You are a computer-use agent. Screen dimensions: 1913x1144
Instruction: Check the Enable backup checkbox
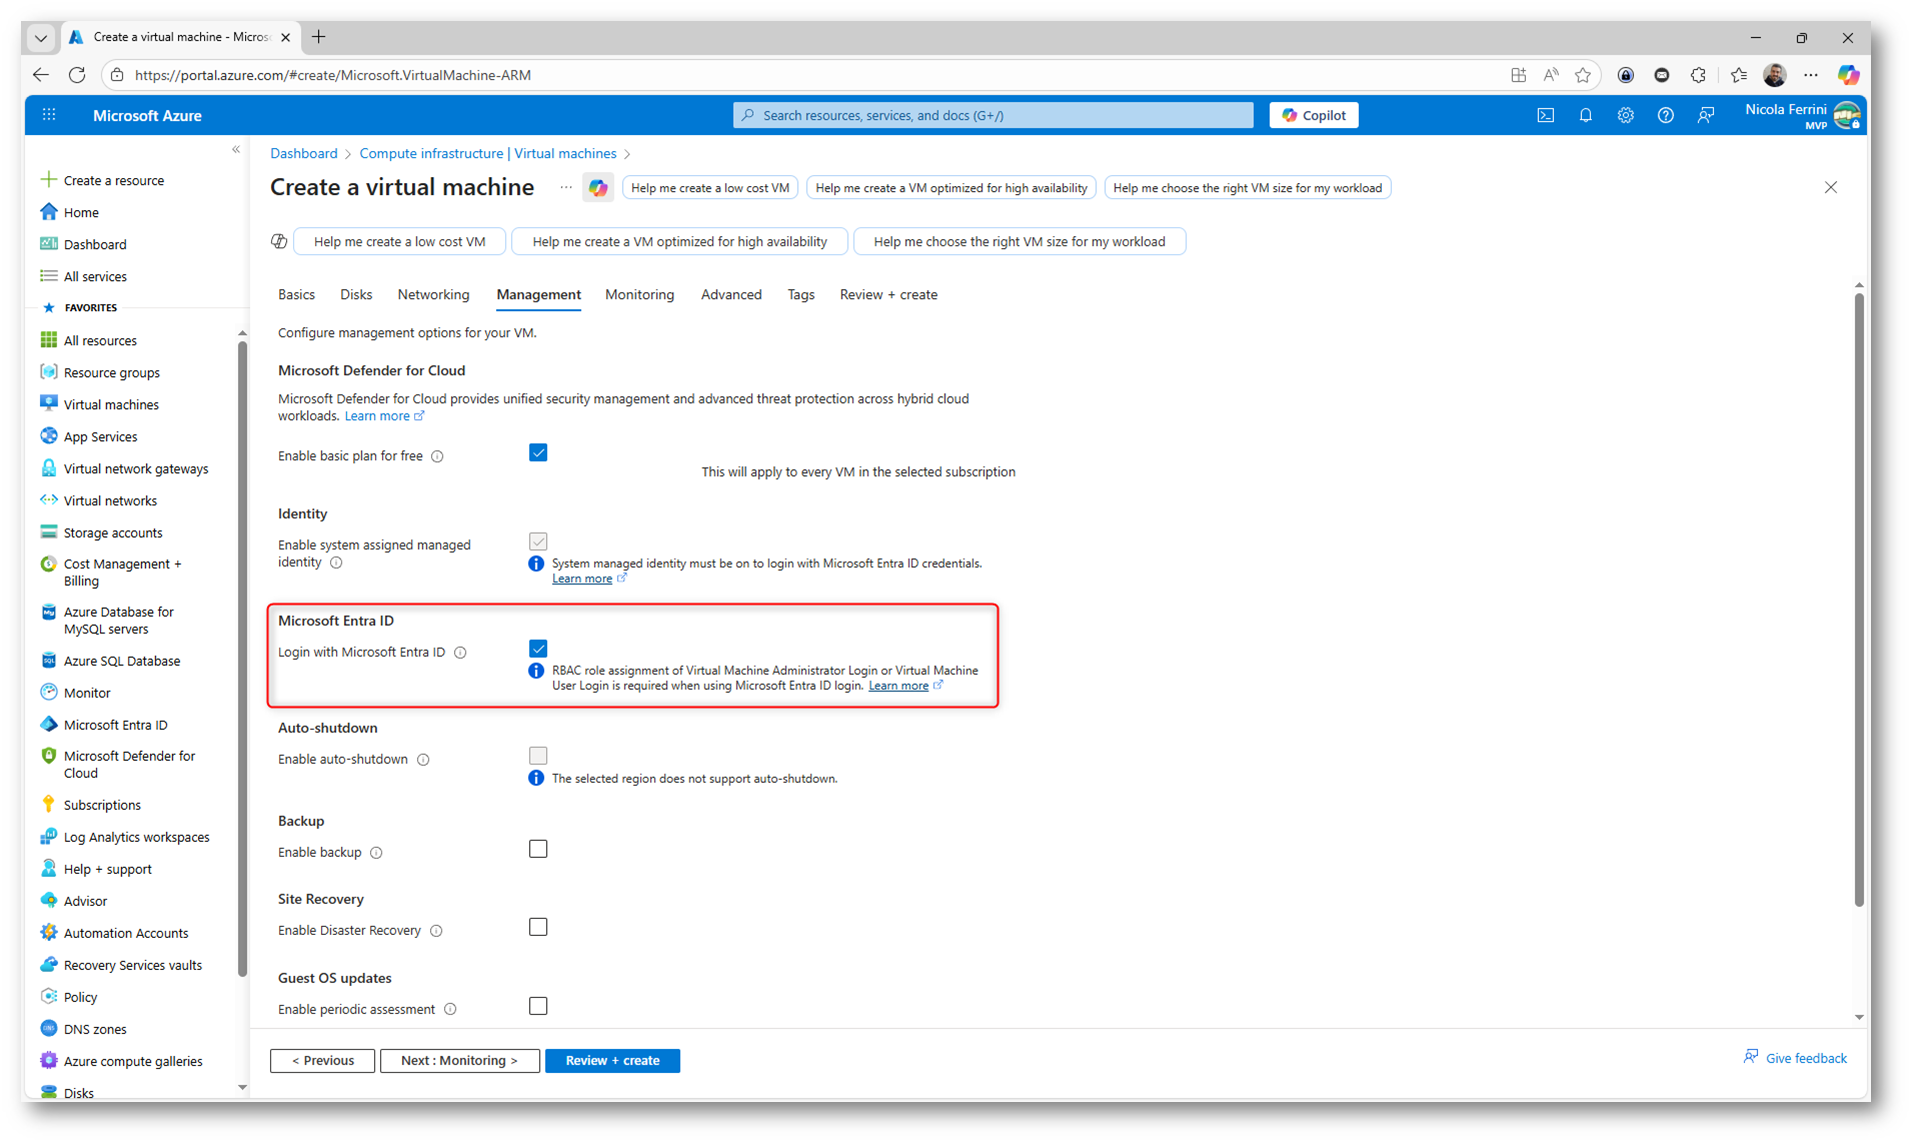pos(538,849)
